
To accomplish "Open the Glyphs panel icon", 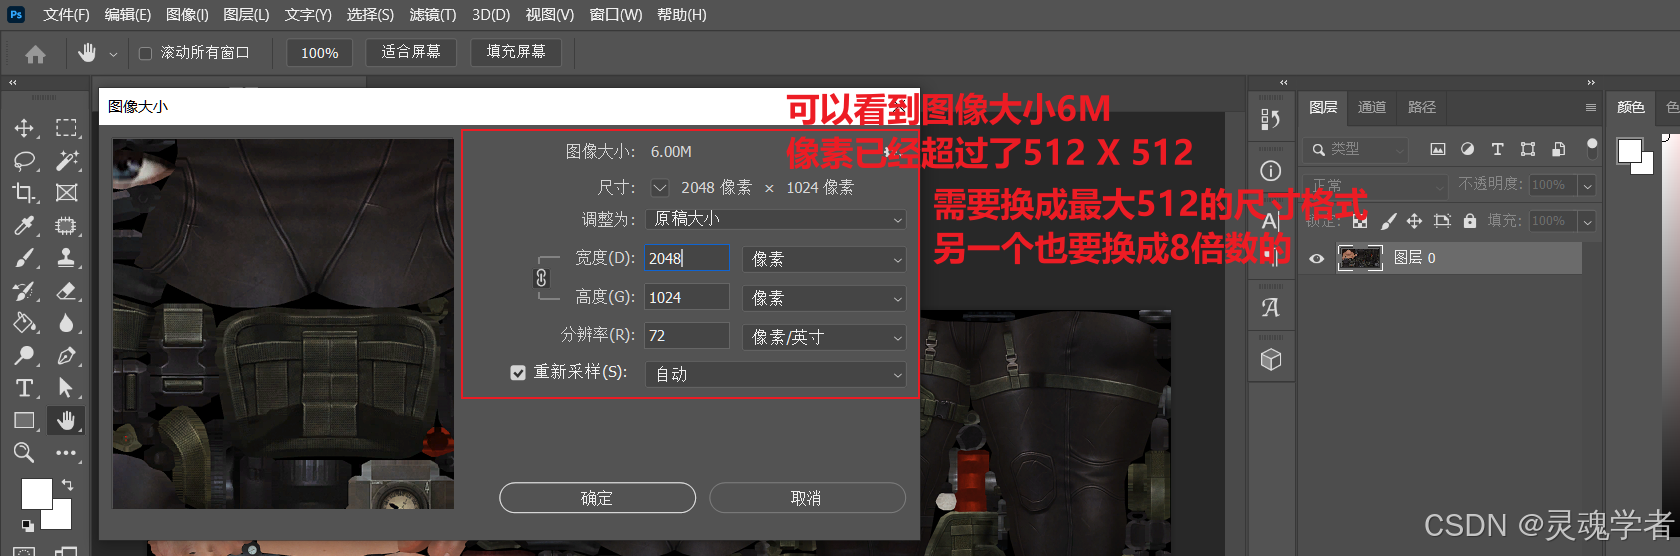I will (1271, 308).
